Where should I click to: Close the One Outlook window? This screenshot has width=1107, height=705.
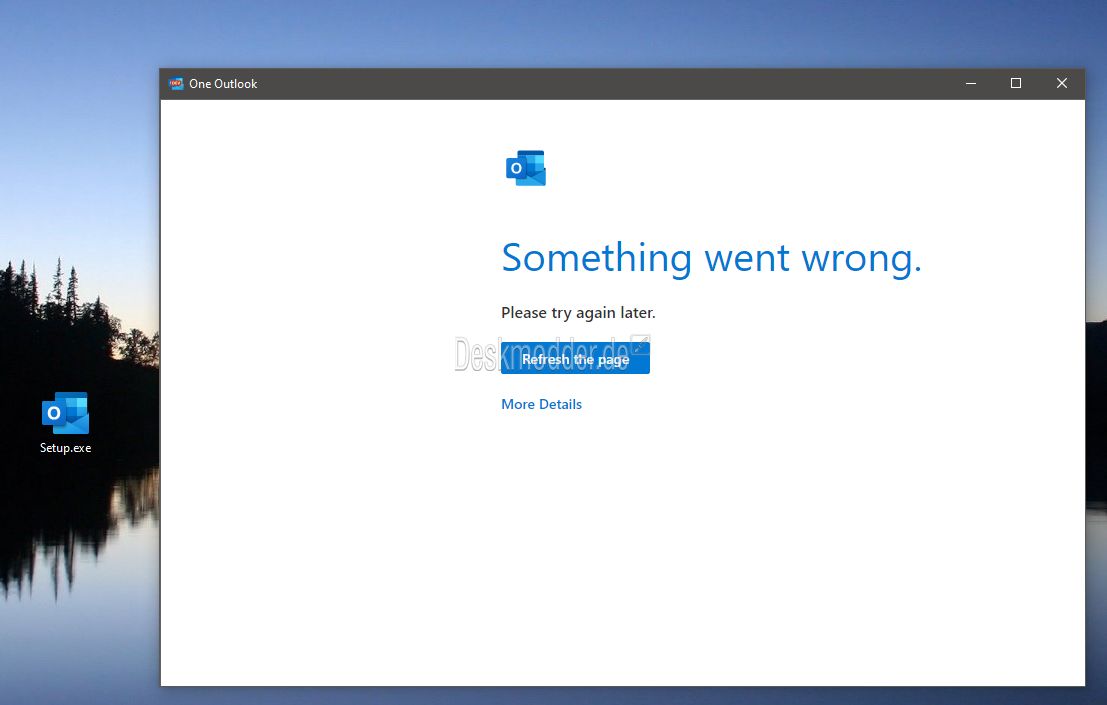click(1062, 83)
